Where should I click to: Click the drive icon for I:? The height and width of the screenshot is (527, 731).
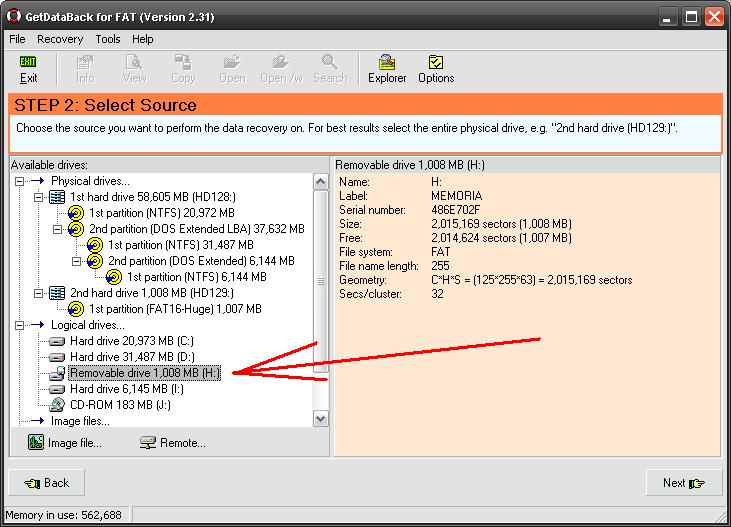pos(57,389)
